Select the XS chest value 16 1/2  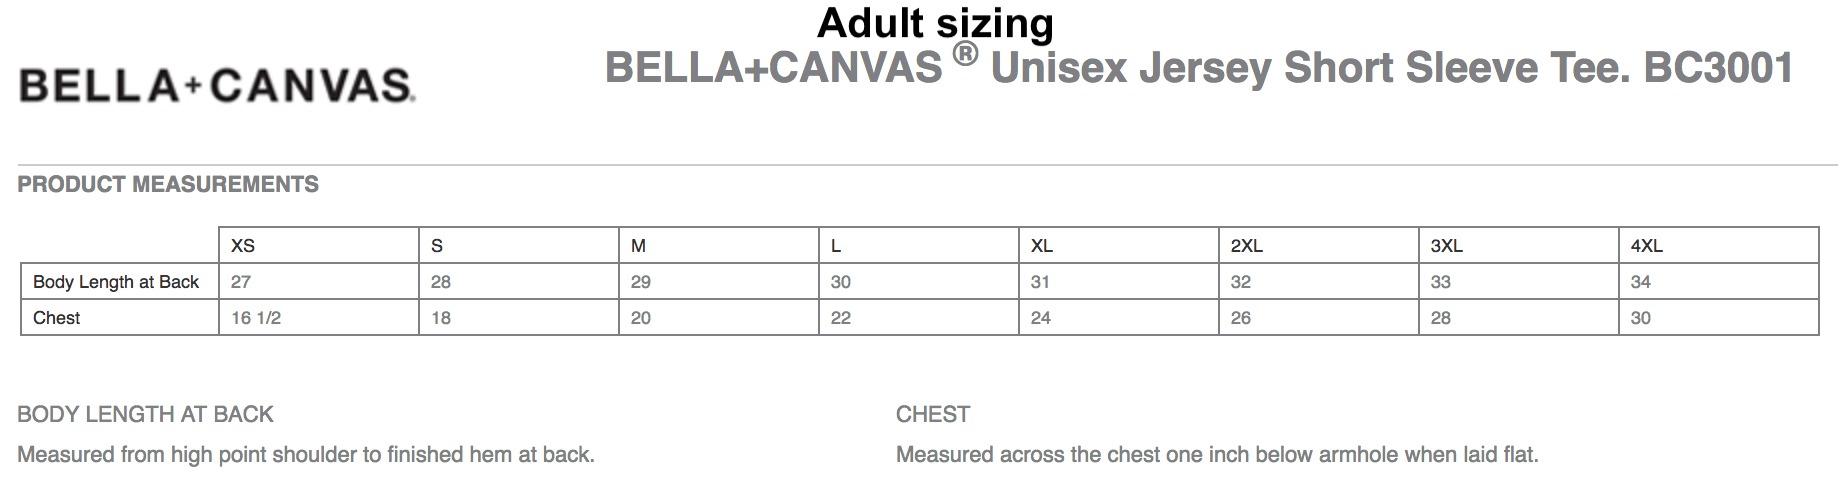[256, 318]
